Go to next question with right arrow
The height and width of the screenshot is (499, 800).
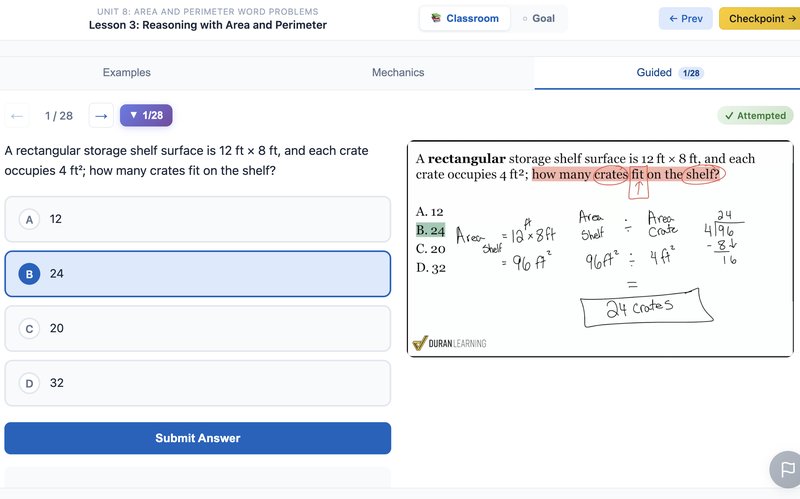point(101,116)
